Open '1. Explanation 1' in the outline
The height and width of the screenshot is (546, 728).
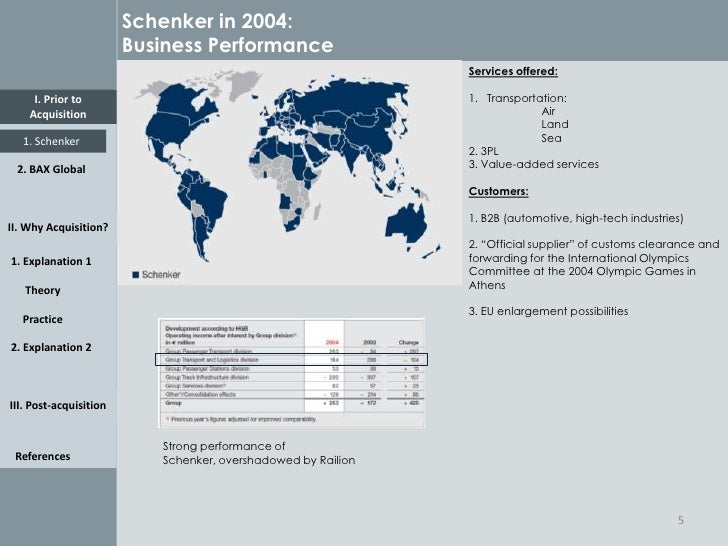point(51,261)
